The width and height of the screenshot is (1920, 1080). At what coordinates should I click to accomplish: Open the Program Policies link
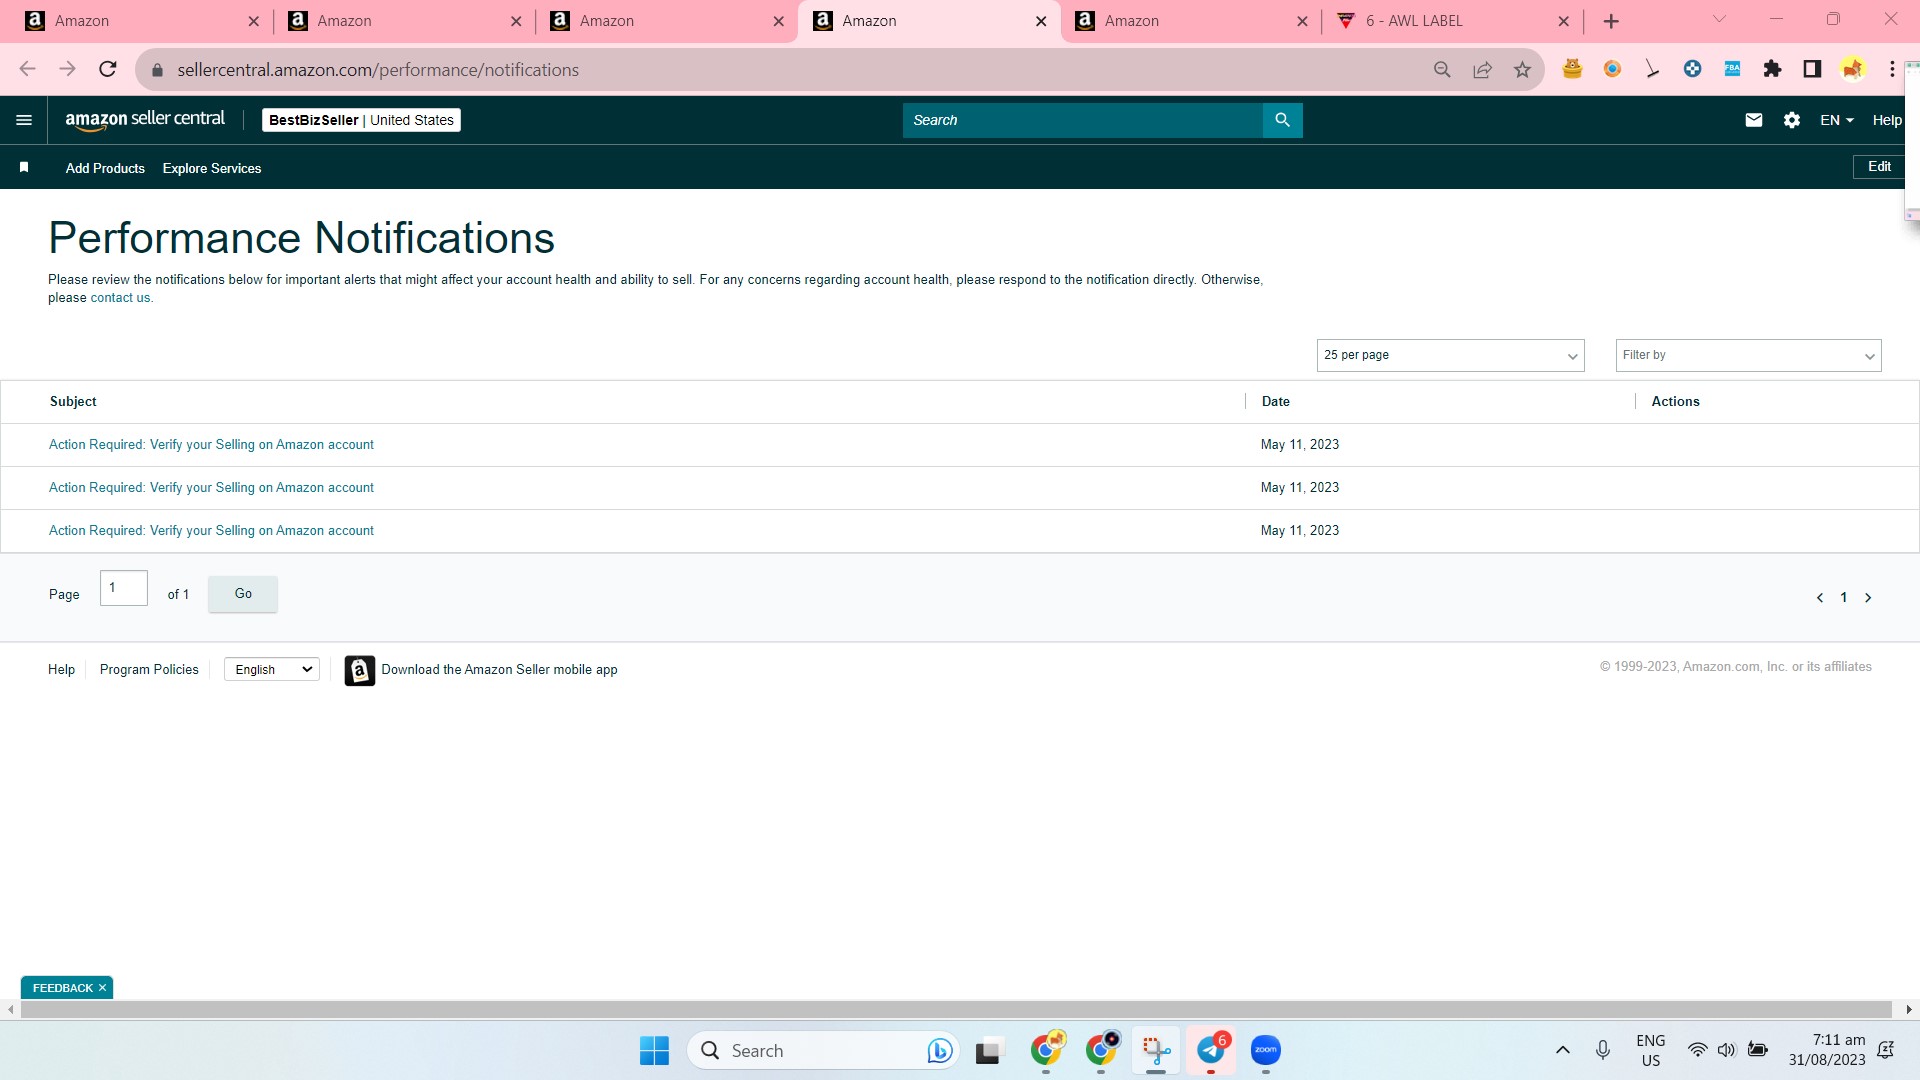tap(149, 670)
